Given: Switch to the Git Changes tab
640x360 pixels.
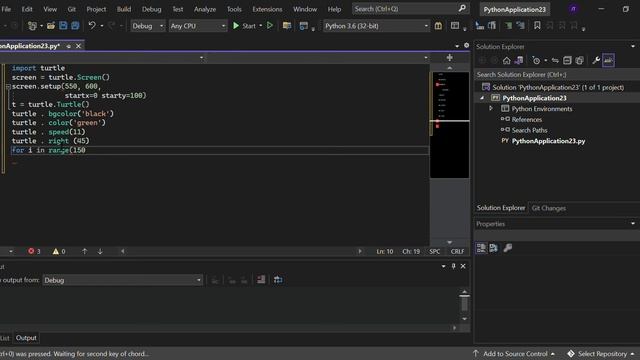Looking at the screenshot, I should 549,208.
